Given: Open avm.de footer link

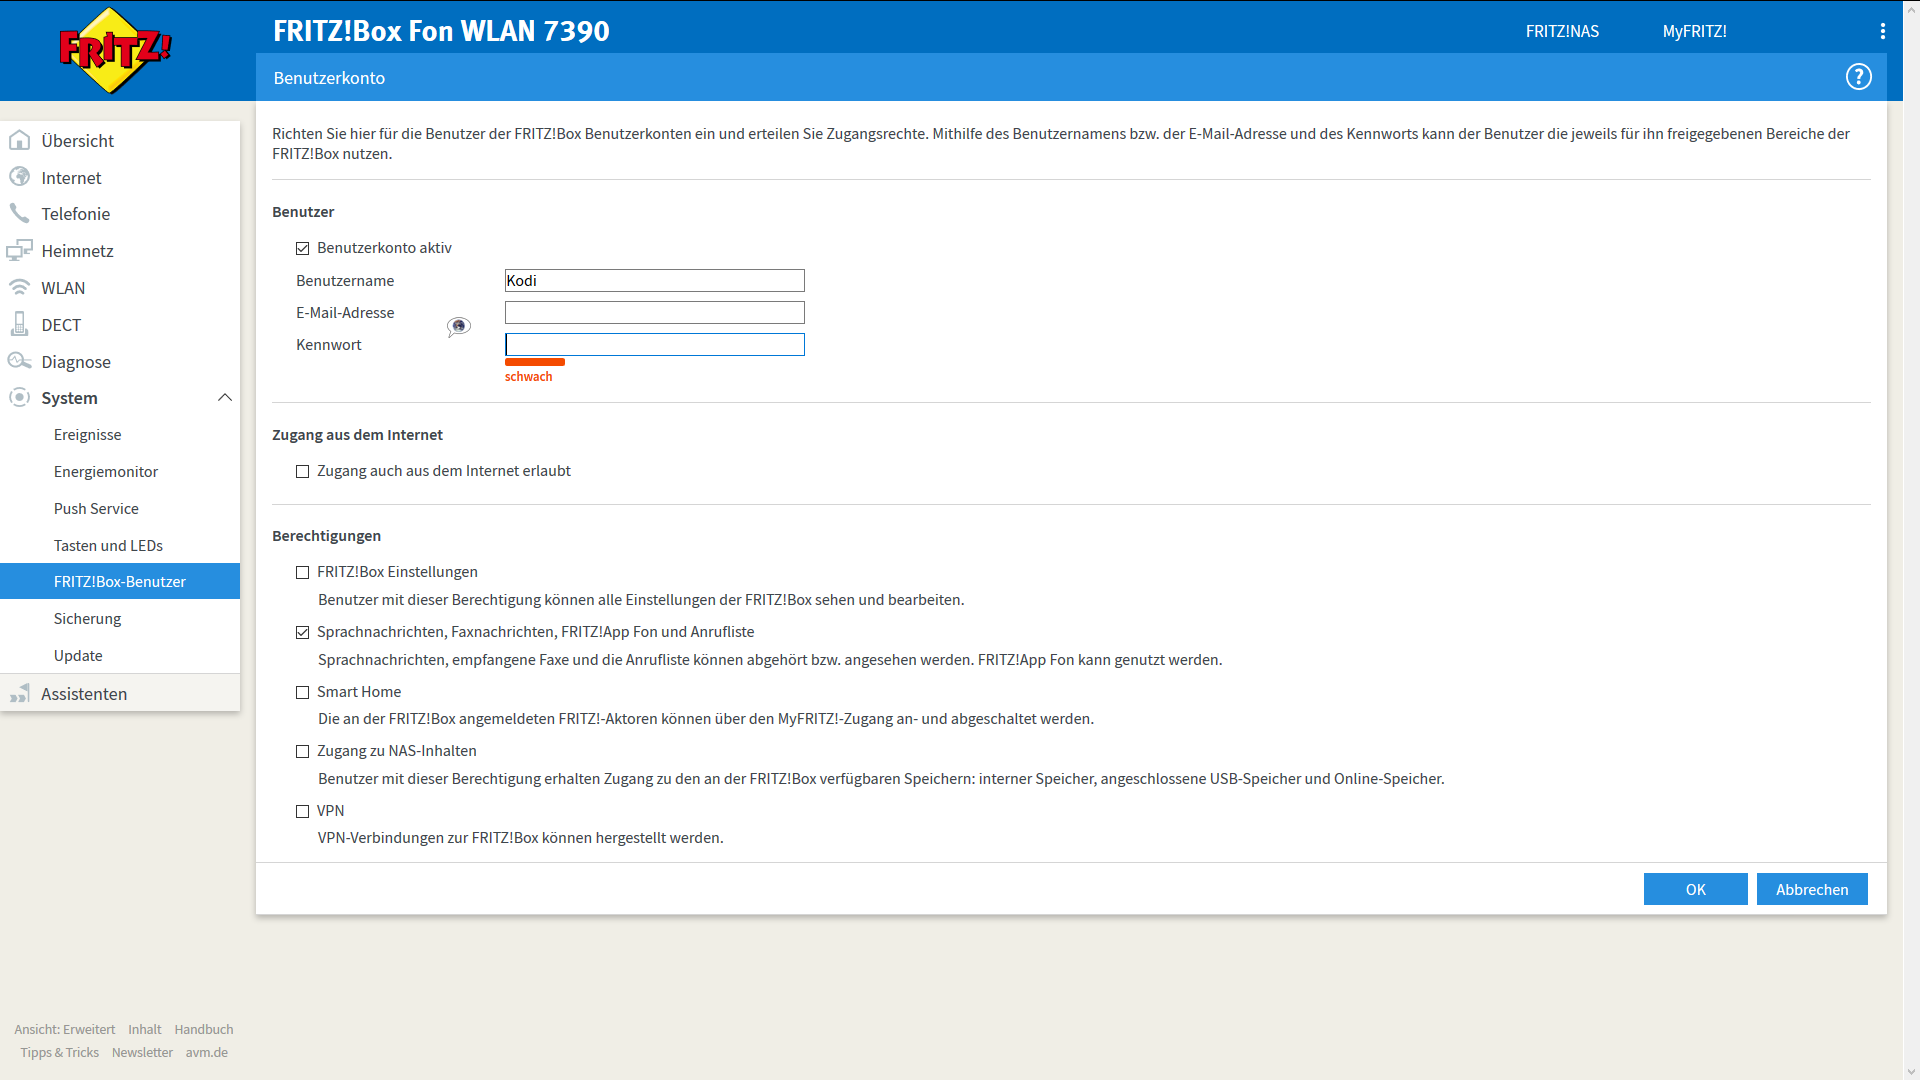Looking at the screenshot, I should [x=207, y=1052].
